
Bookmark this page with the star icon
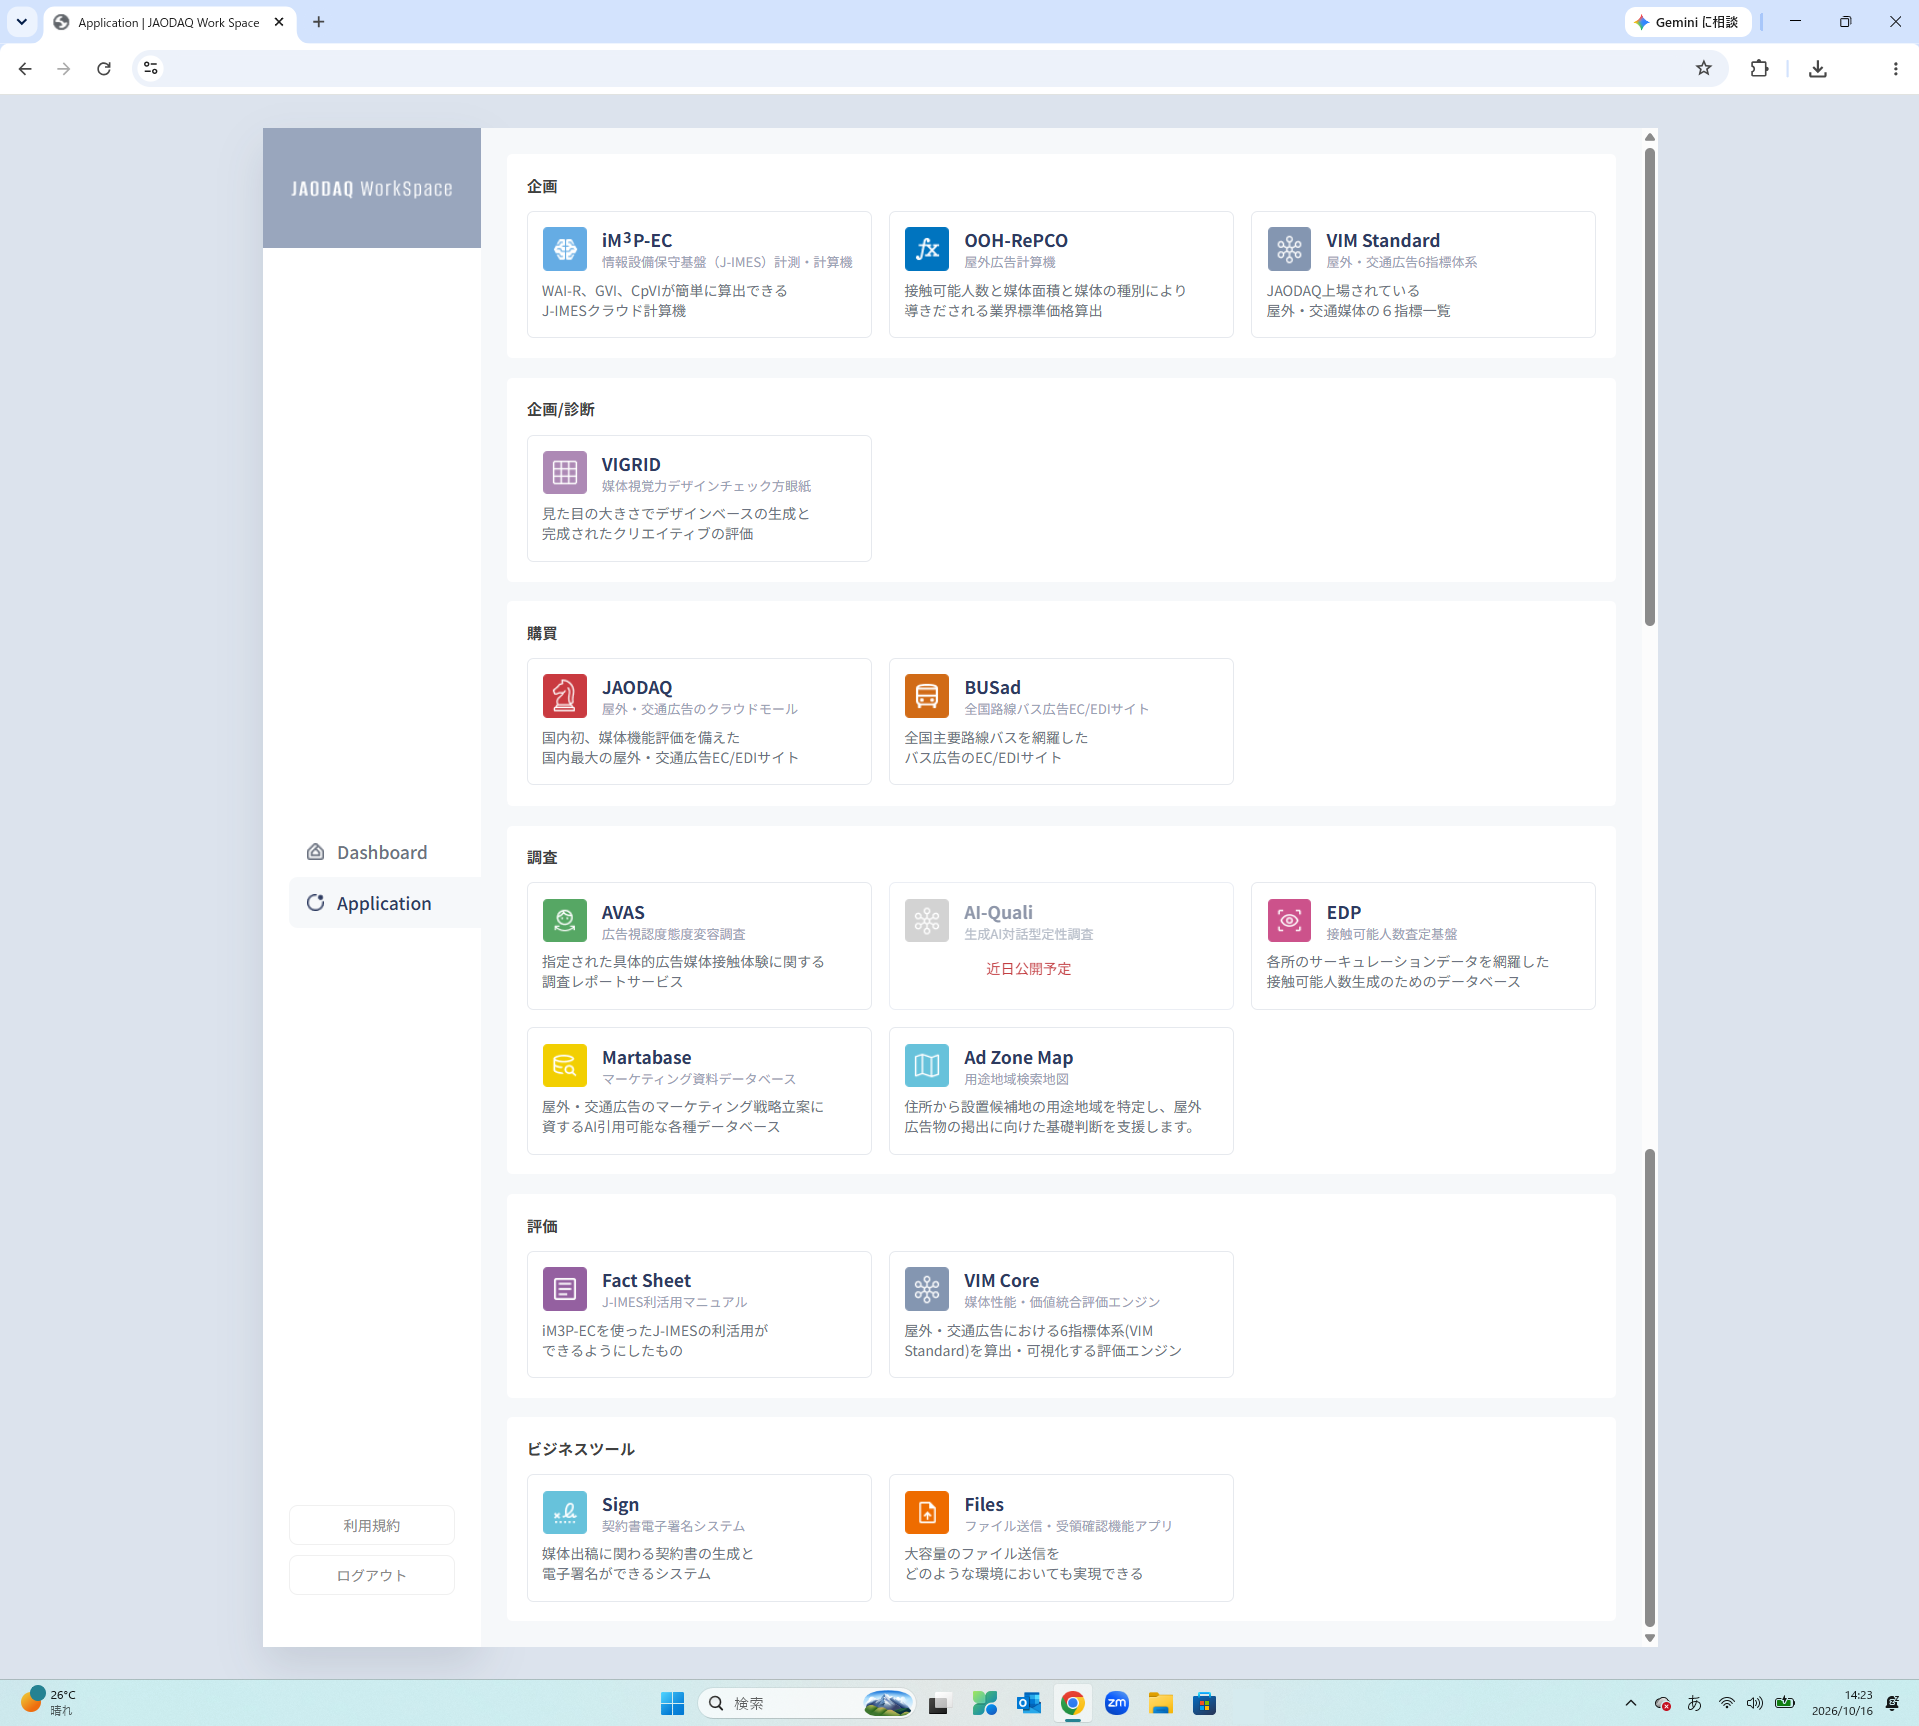[1704, 68]
